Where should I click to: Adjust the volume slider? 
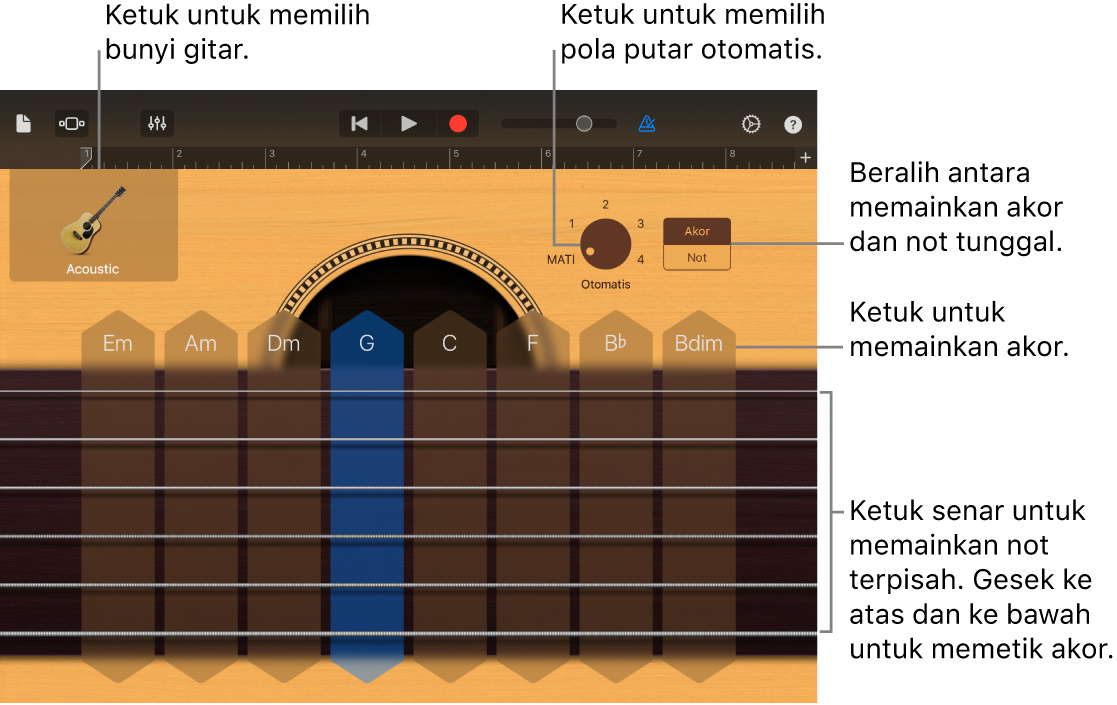point(583,123)
